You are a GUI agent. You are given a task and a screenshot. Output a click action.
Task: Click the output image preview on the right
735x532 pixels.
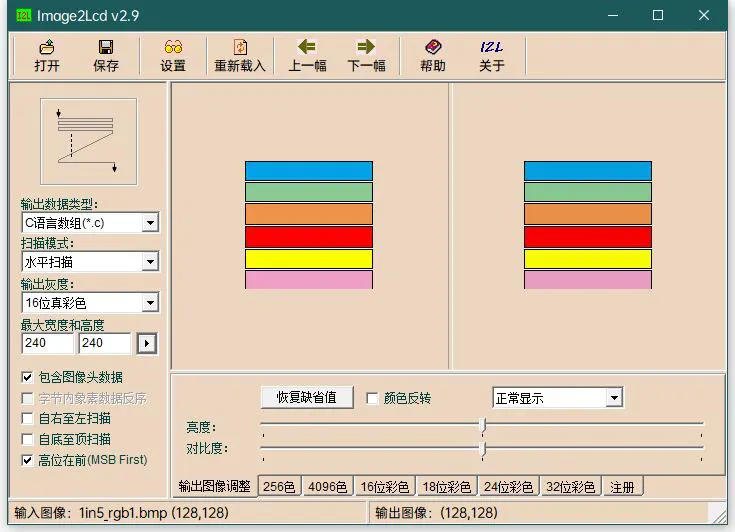click(x=588, y=225)
